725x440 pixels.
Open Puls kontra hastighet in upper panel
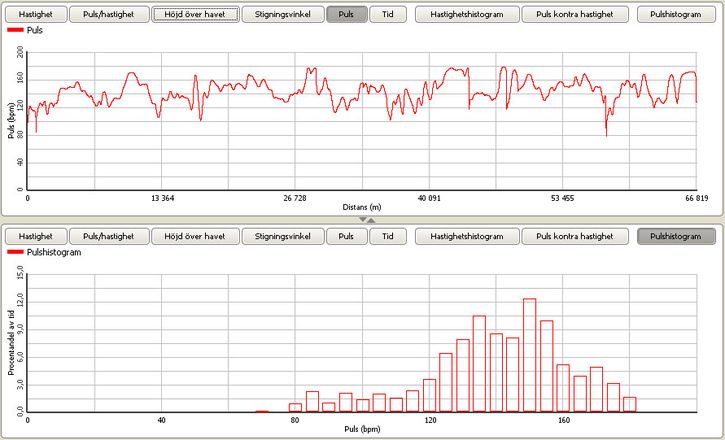575,14
